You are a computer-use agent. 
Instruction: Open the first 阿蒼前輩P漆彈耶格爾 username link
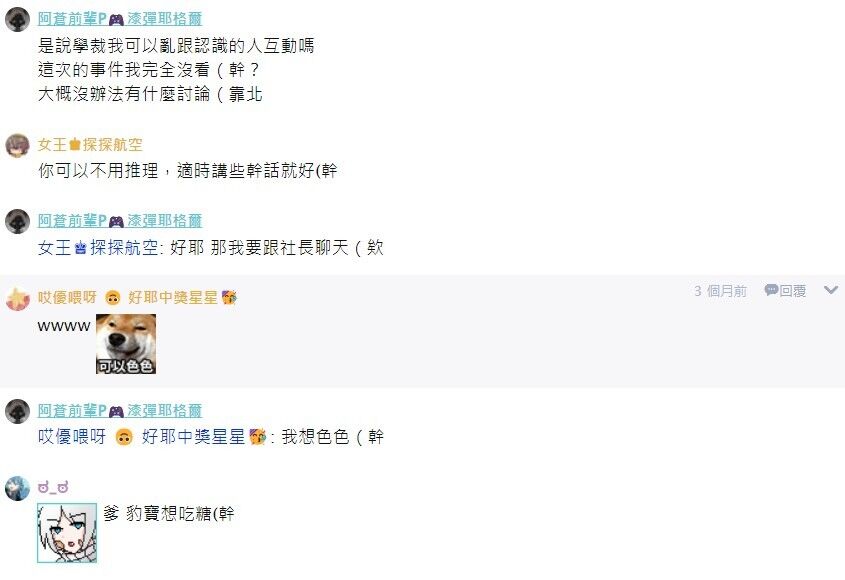pyautogui.click(x=120, y=19)
